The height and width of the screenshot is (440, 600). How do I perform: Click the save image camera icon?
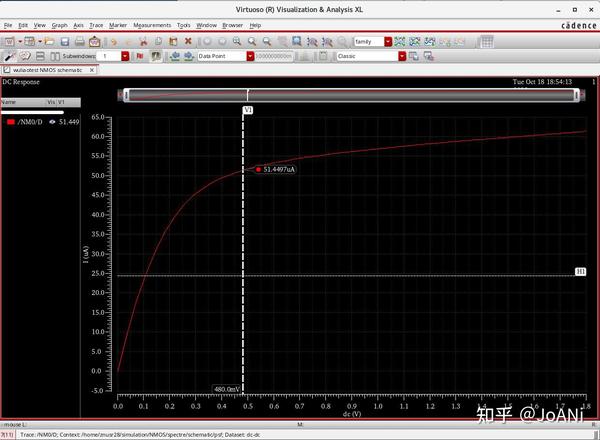coord(95,41)
